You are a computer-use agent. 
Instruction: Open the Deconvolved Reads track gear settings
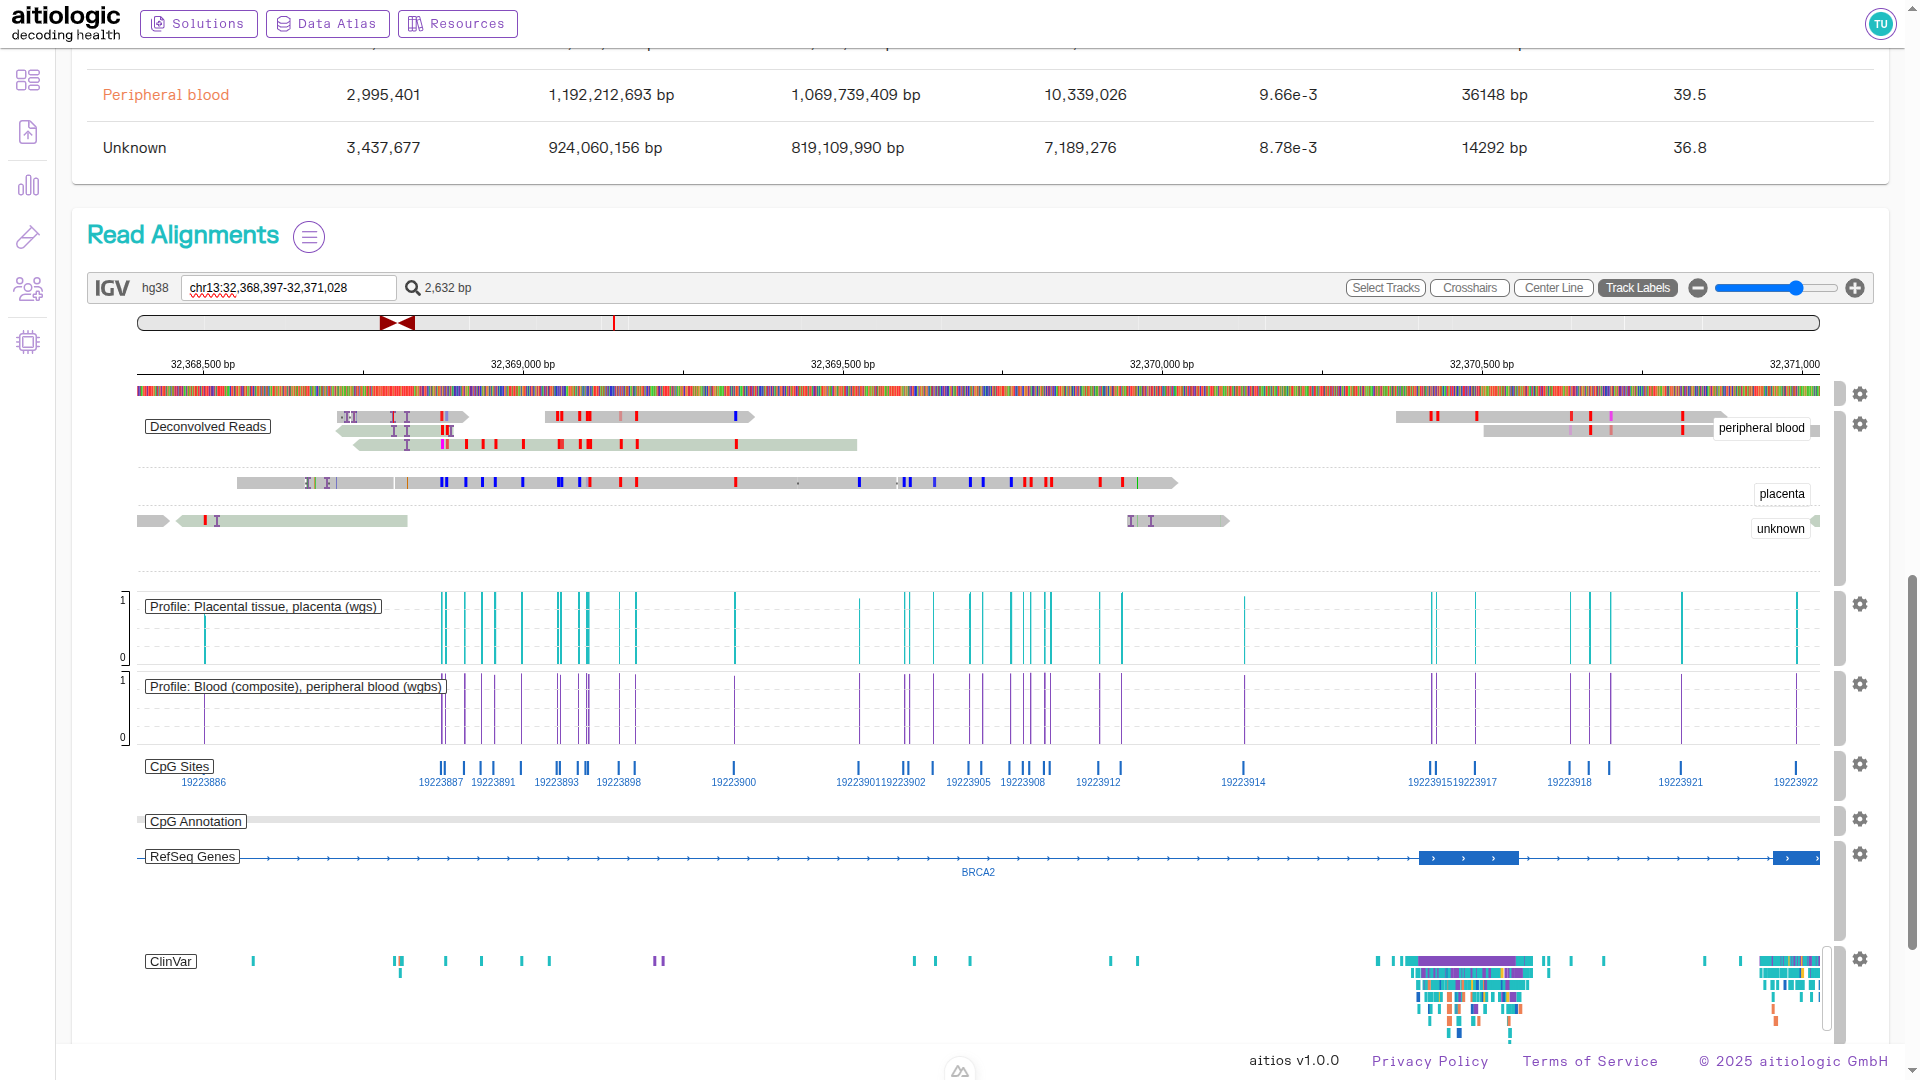coord(1860,424)
